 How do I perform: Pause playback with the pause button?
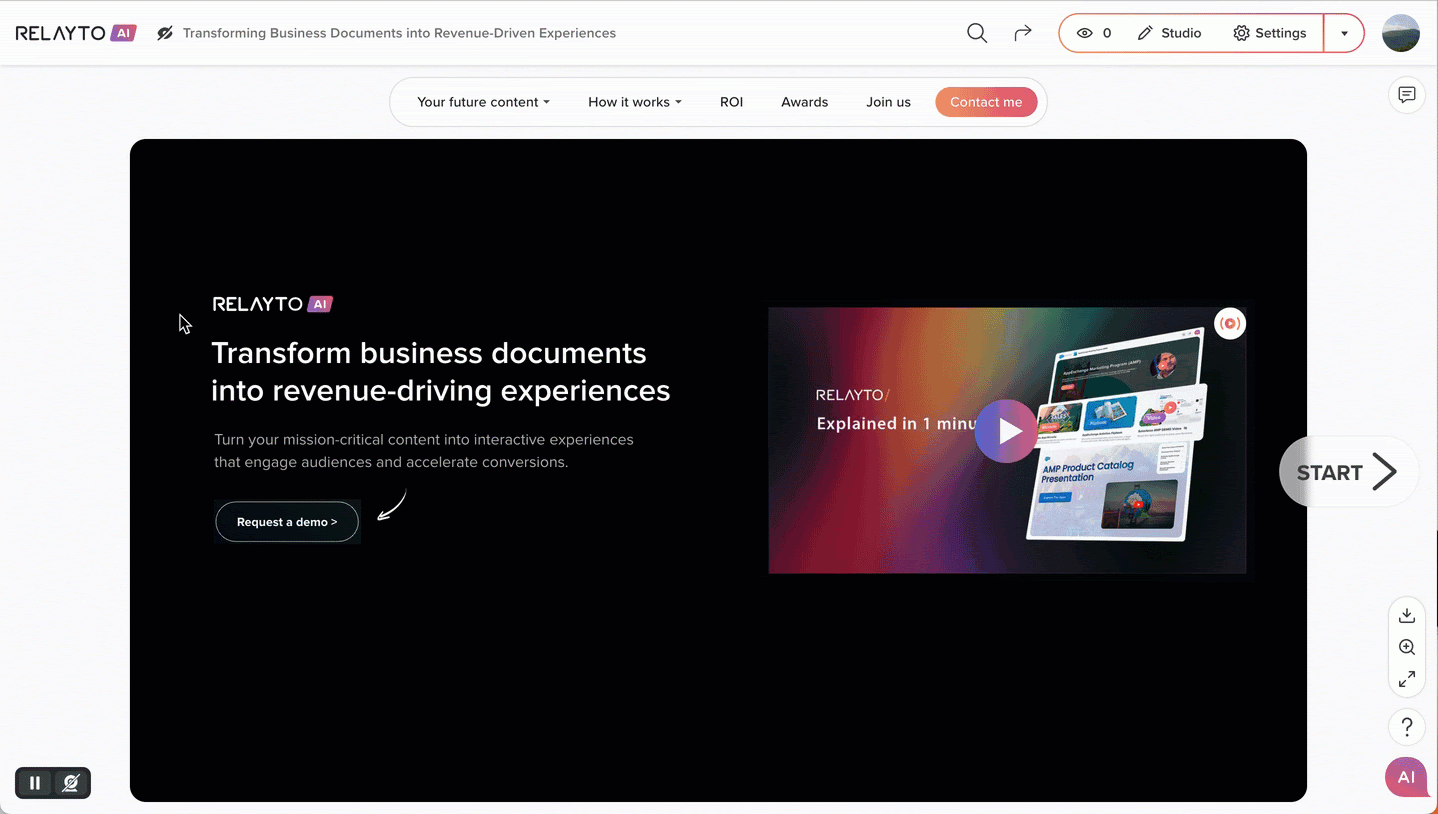click(35, 783)
